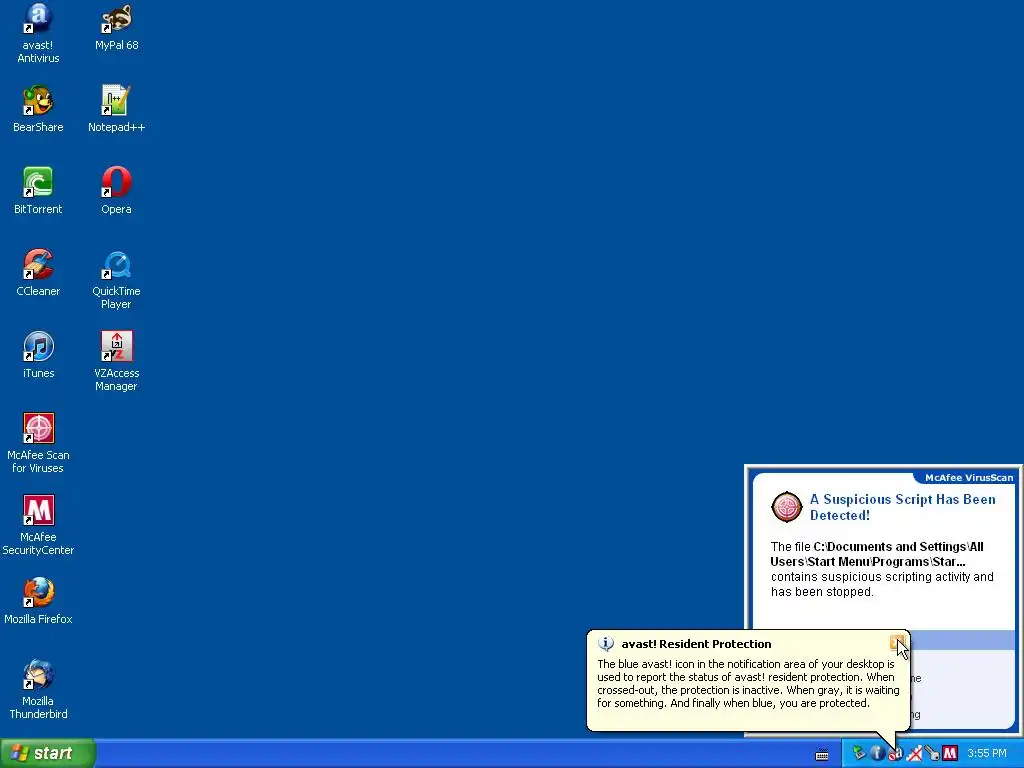Click the Start button on the taskbar
The width and height of the screenshot is (1024, 768).
[48, 753]
